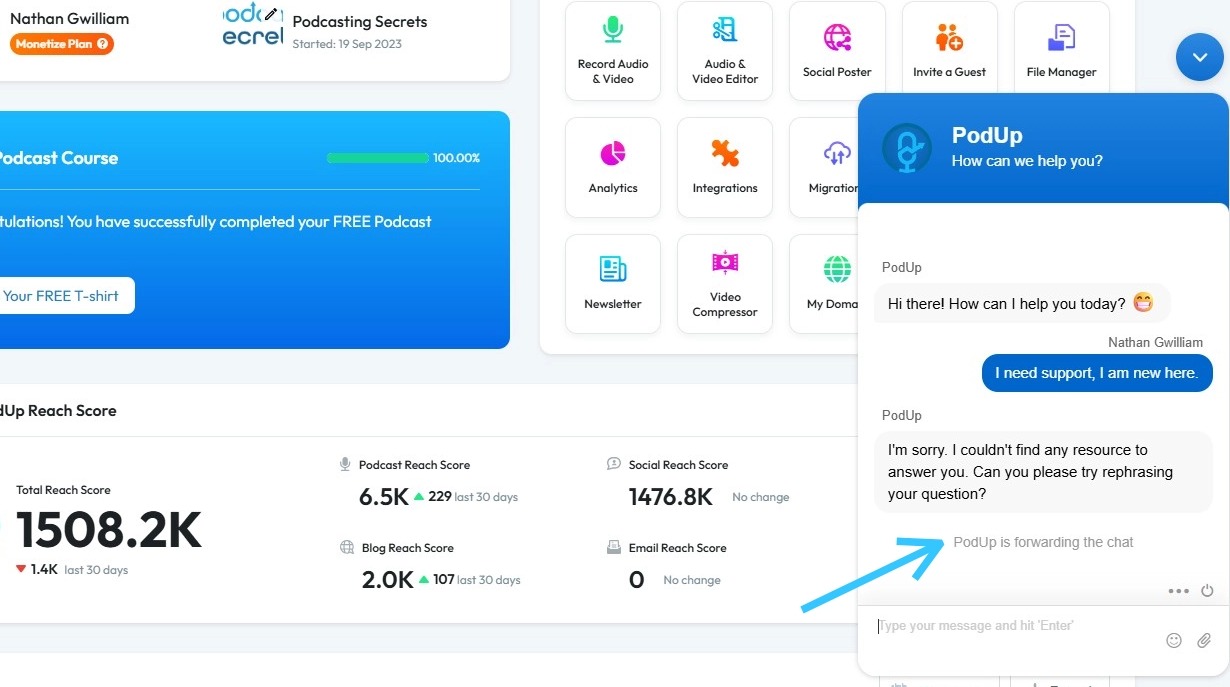
Task: Open the Social Poster tool
Action: tap(837, 50)
